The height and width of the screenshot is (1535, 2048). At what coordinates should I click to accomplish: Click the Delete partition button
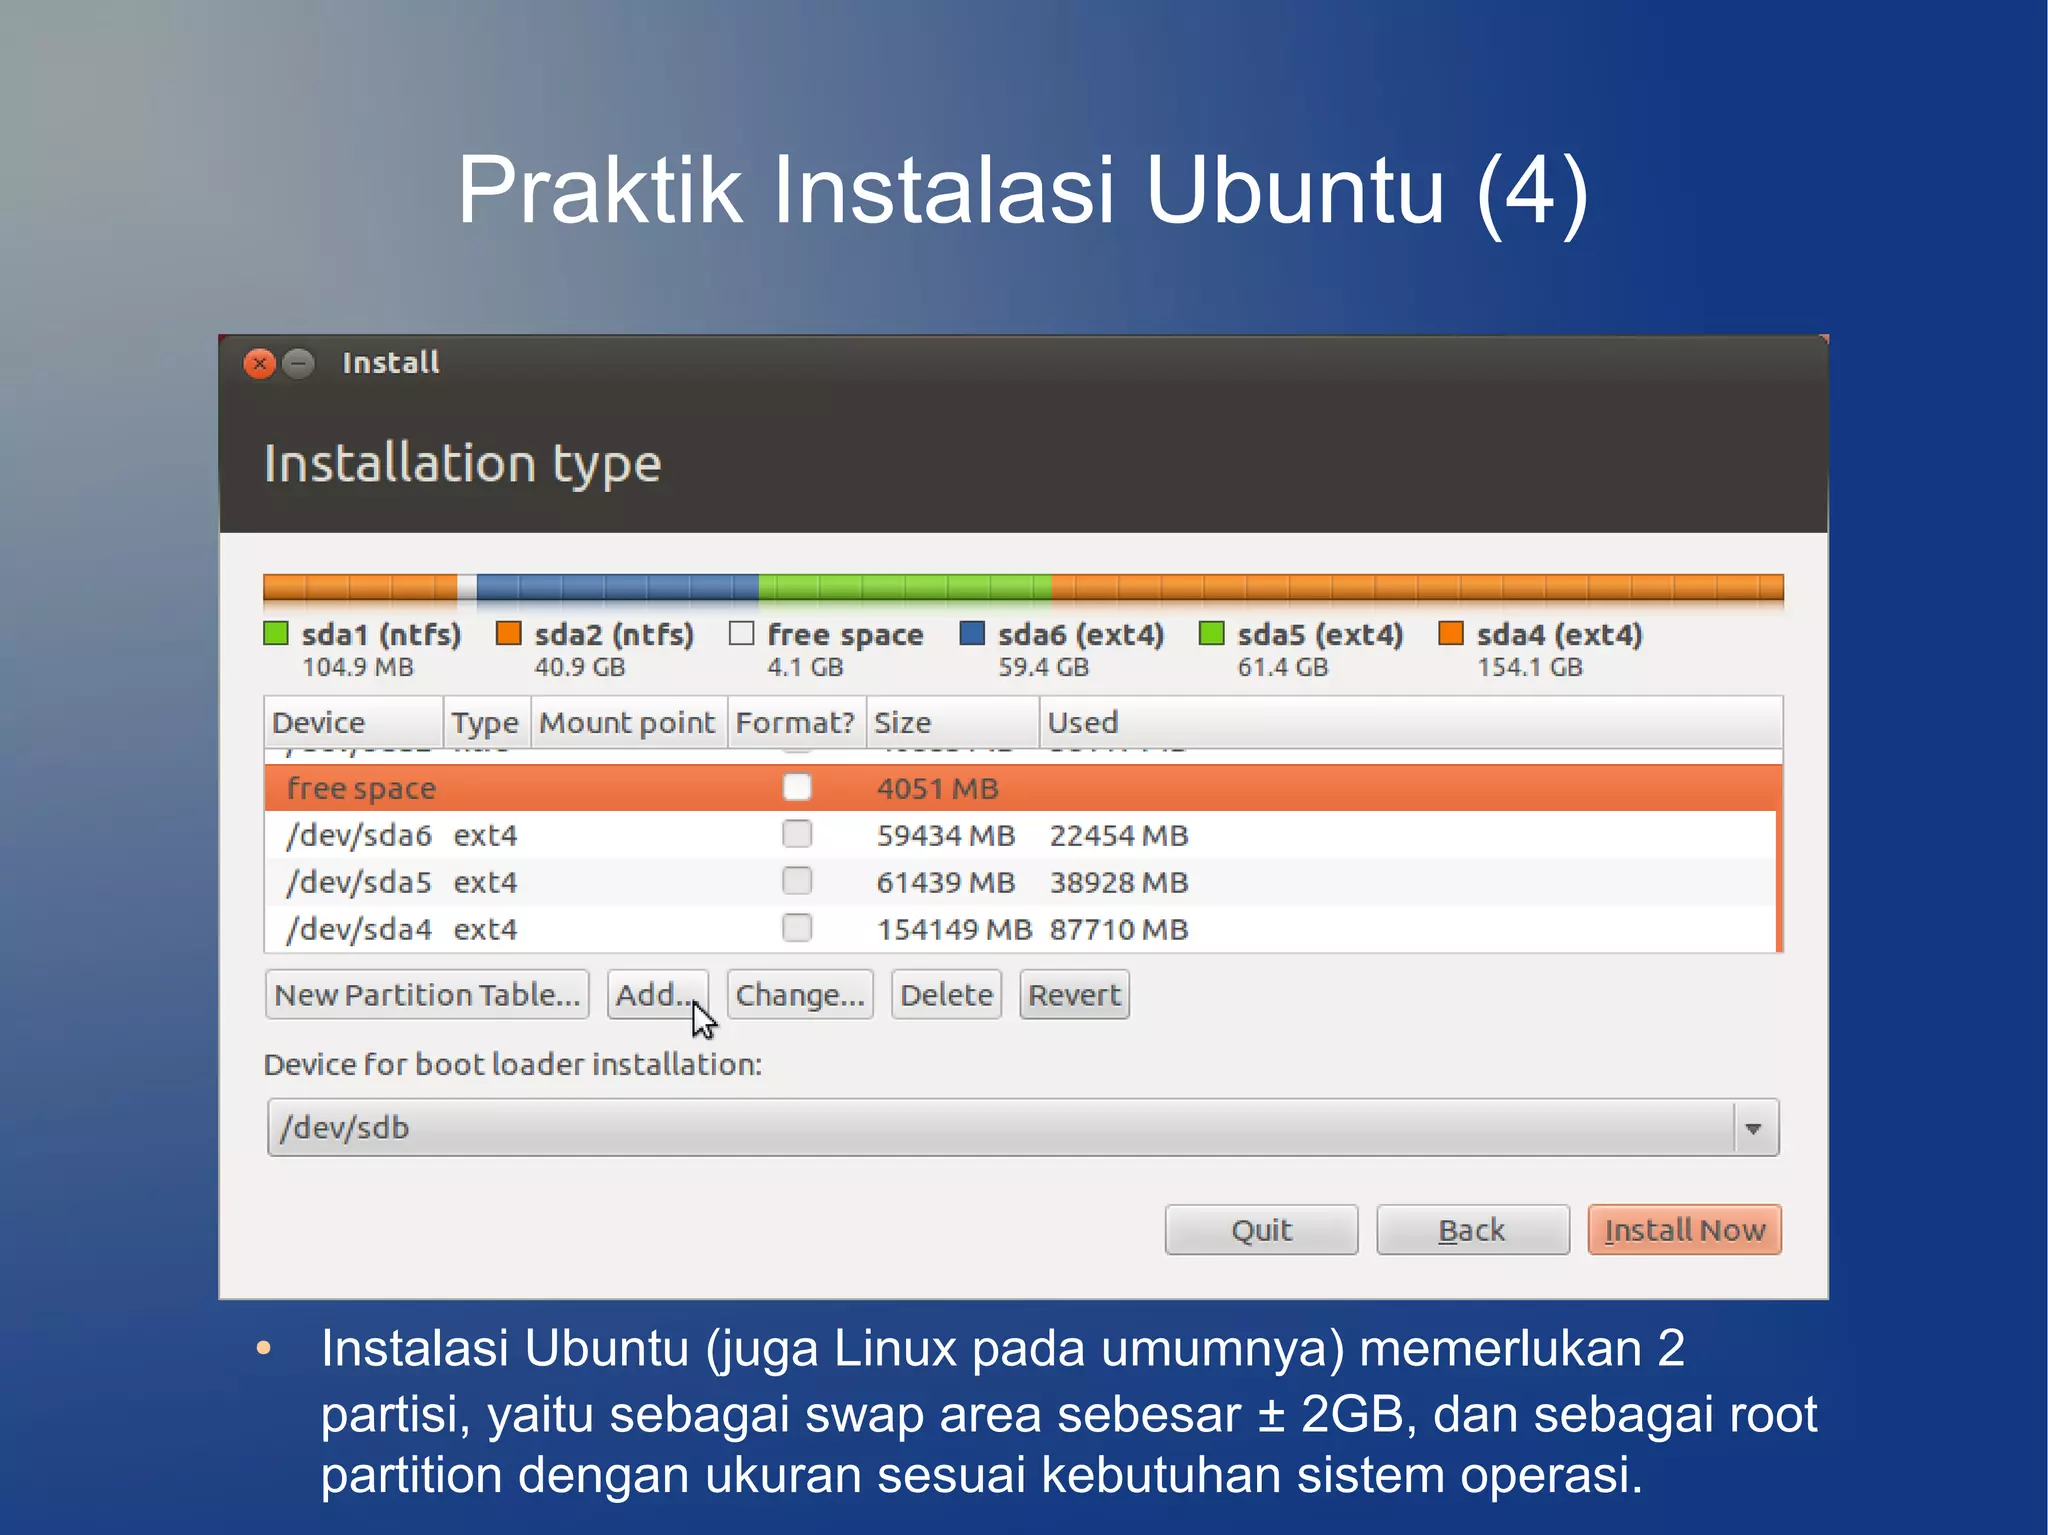(946, 995)
